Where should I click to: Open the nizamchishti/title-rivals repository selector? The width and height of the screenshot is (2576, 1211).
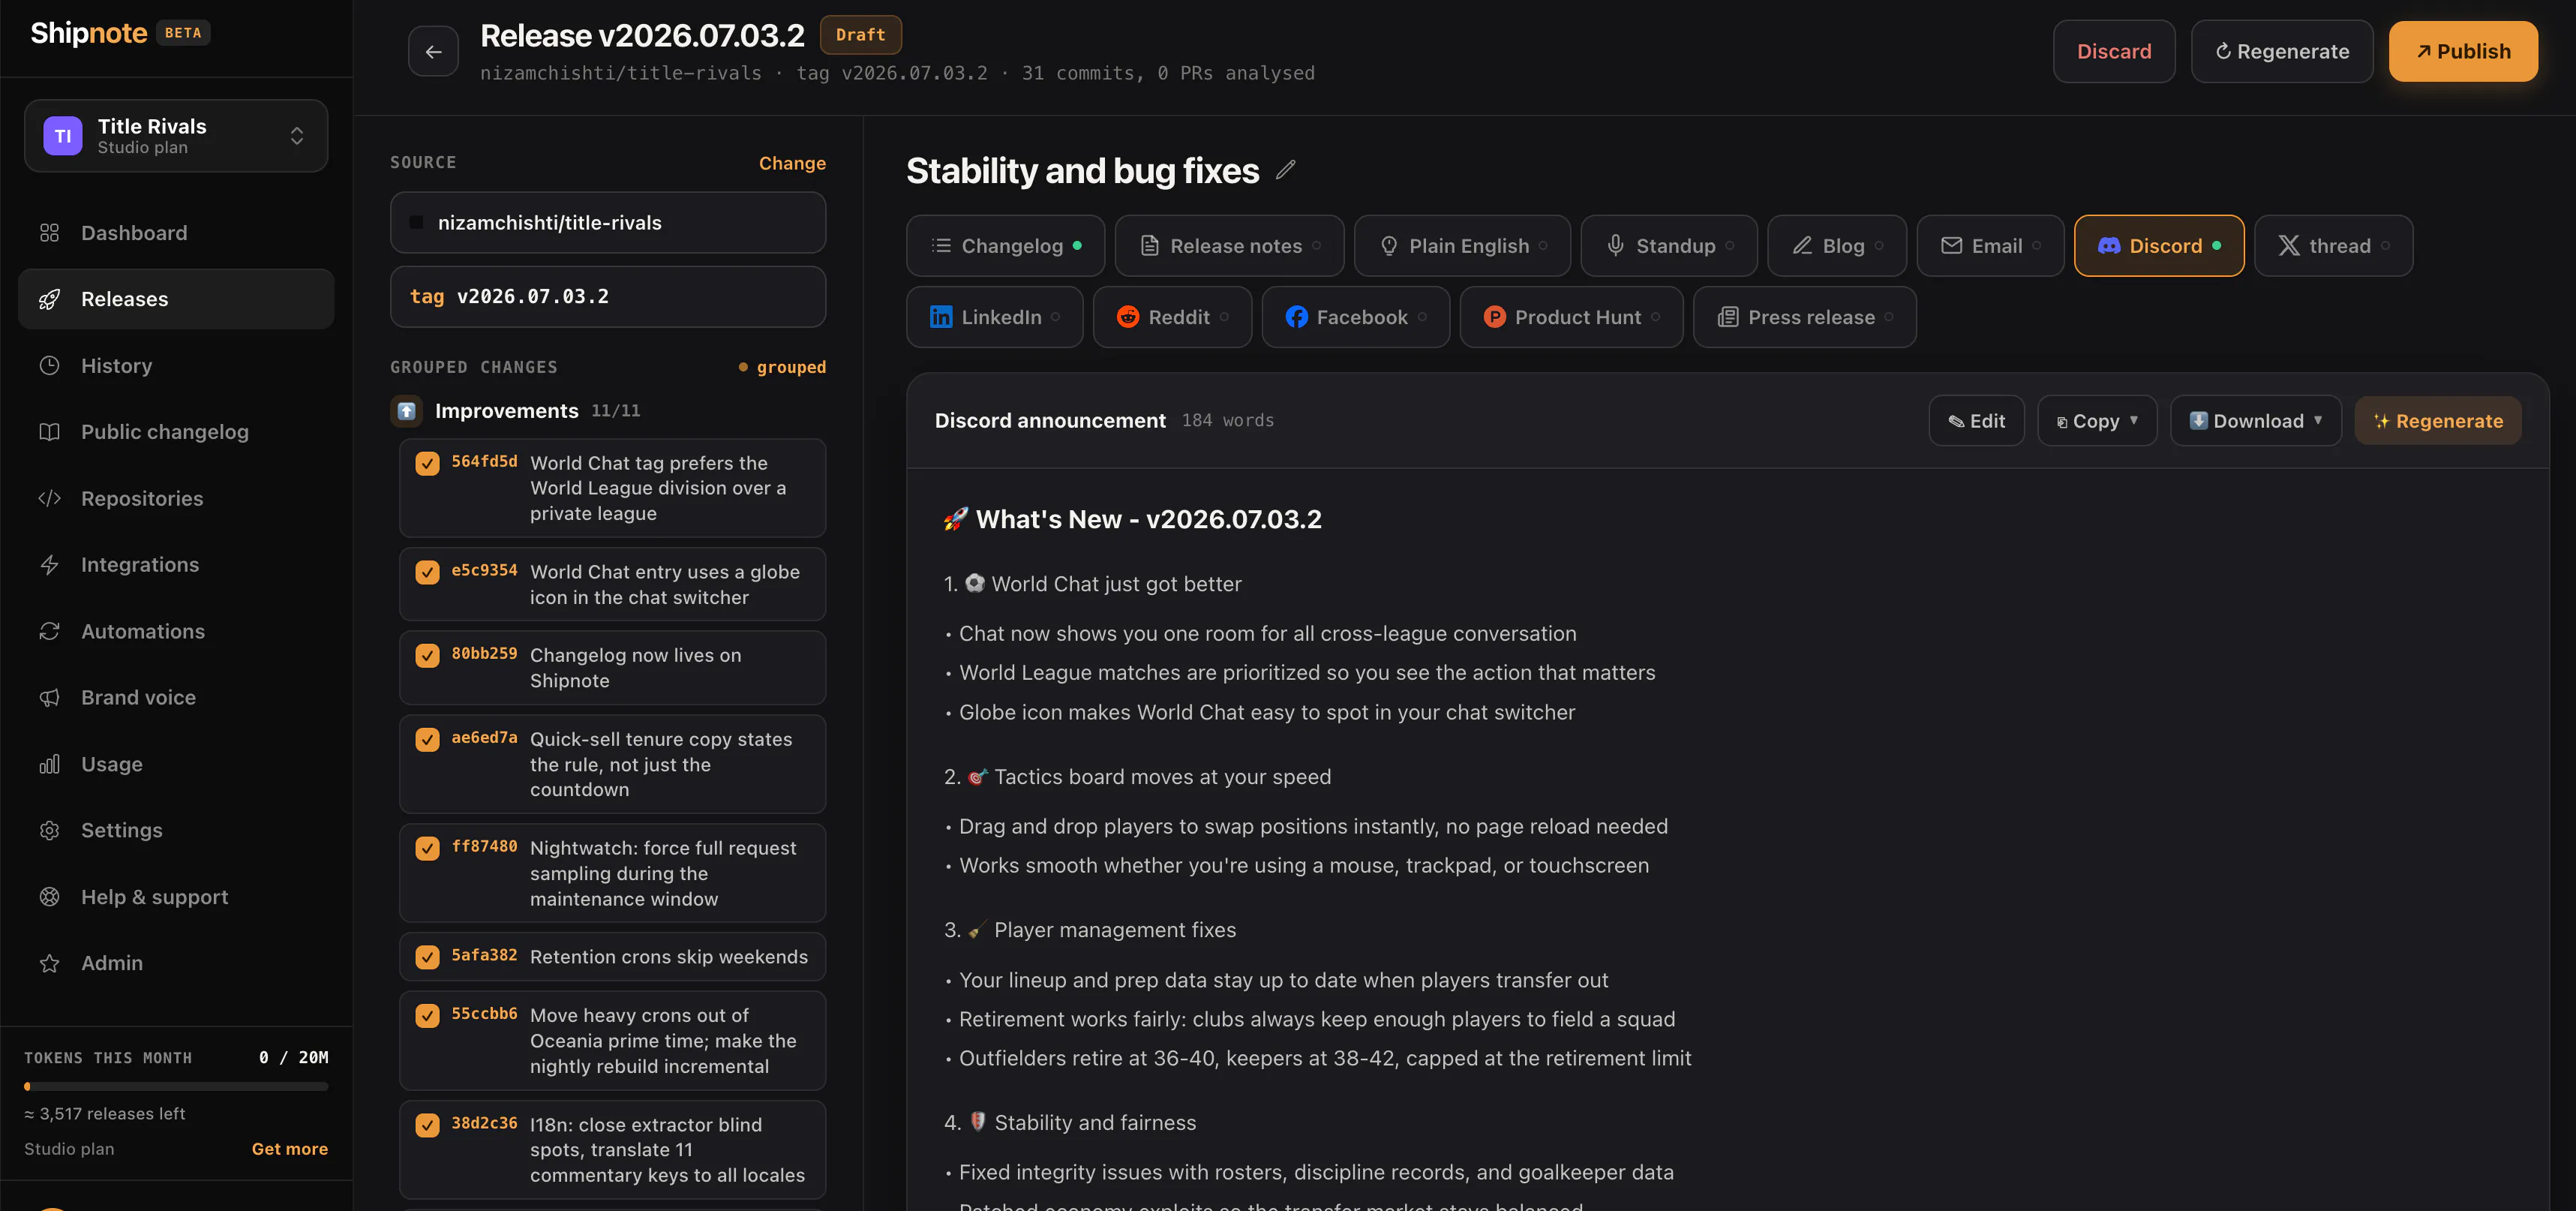(607, 223)
